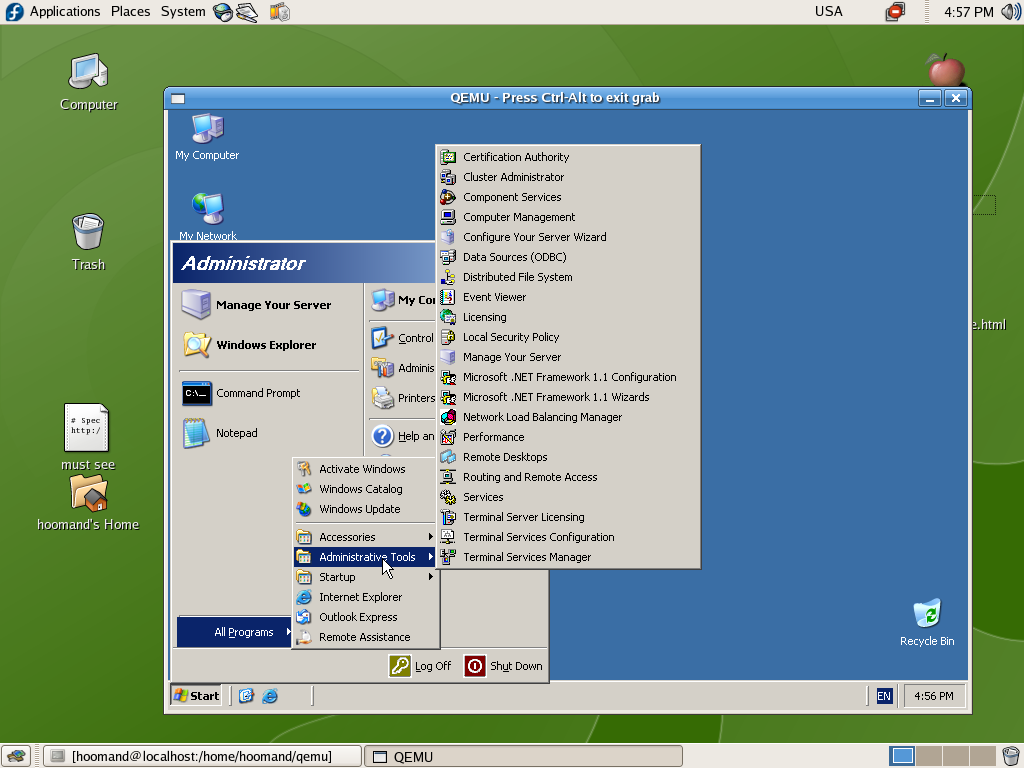Click the Command Prompt icon in Start menu
The width and height of the screenshot is (1024, 768).
(197, 393)
